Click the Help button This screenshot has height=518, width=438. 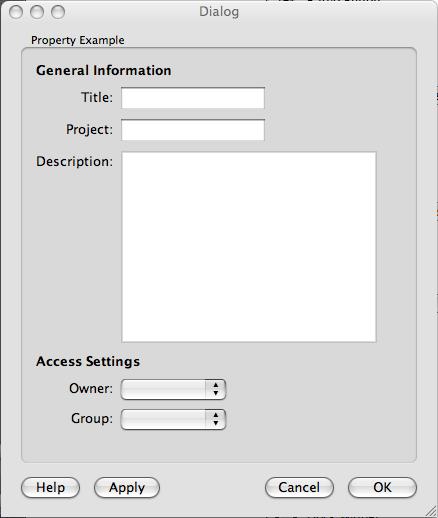50,487
